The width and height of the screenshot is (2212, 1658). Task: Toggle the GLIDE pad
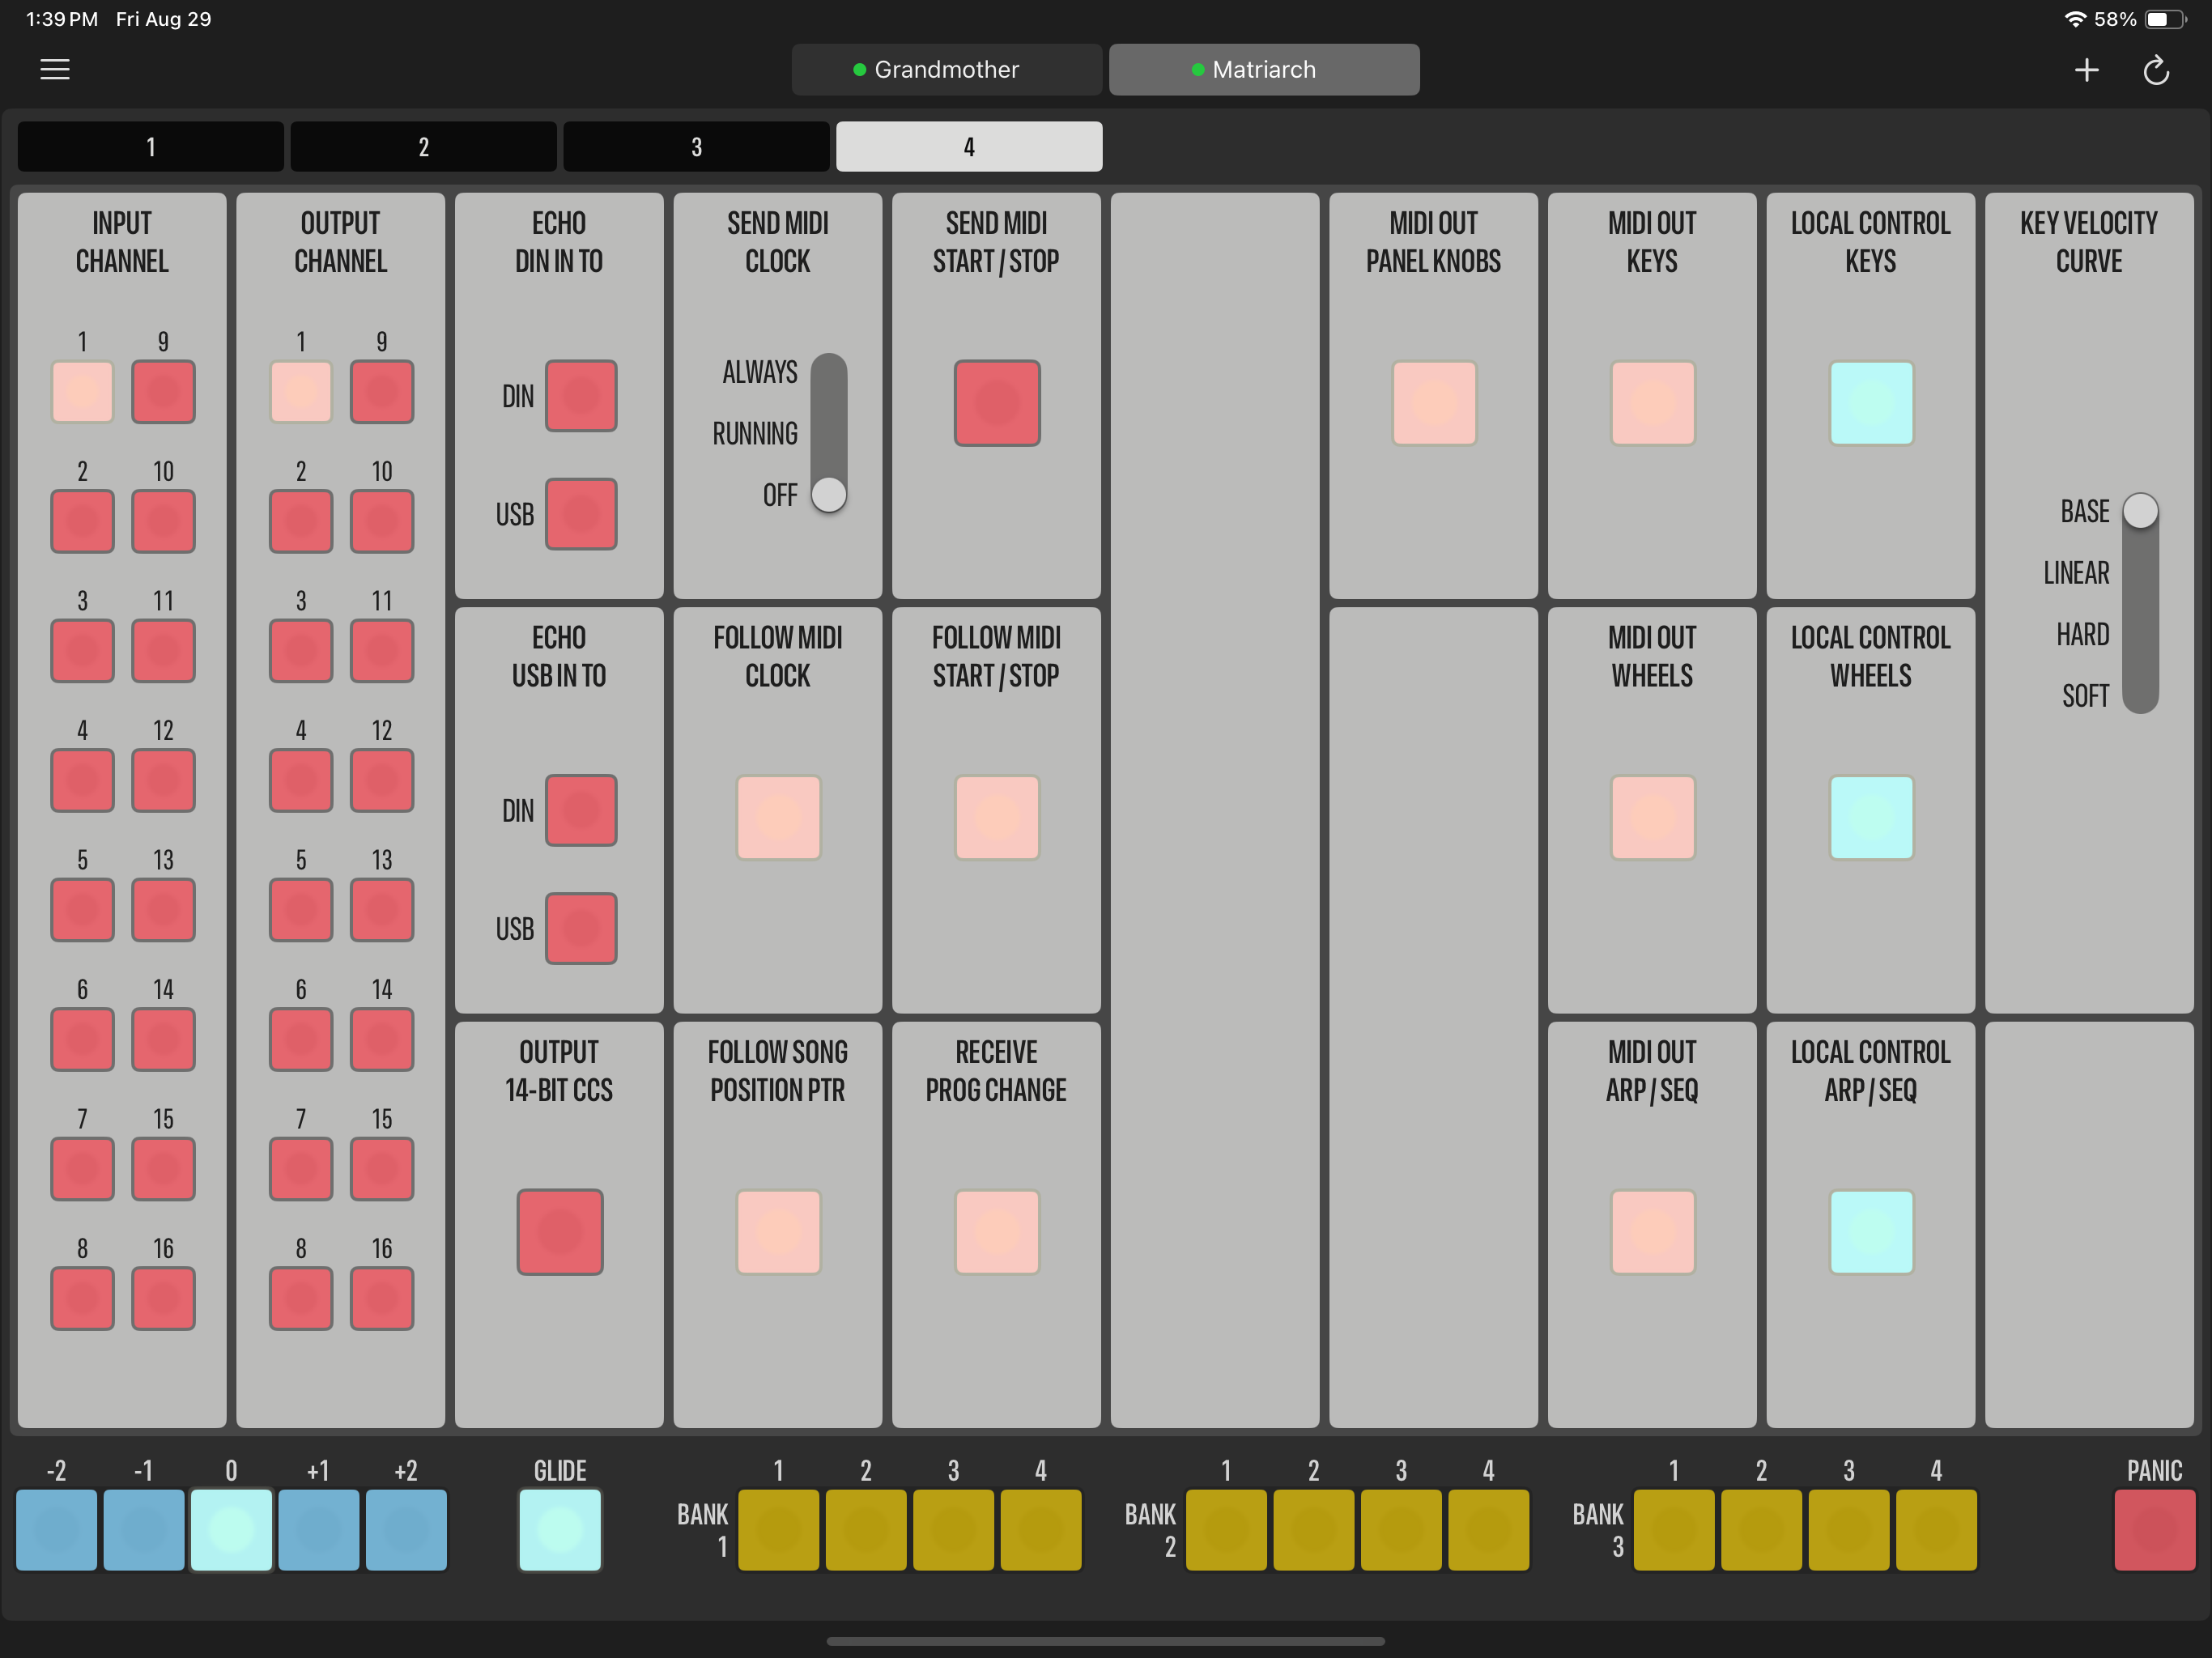pyautogui.click(x=560, y=1529)
